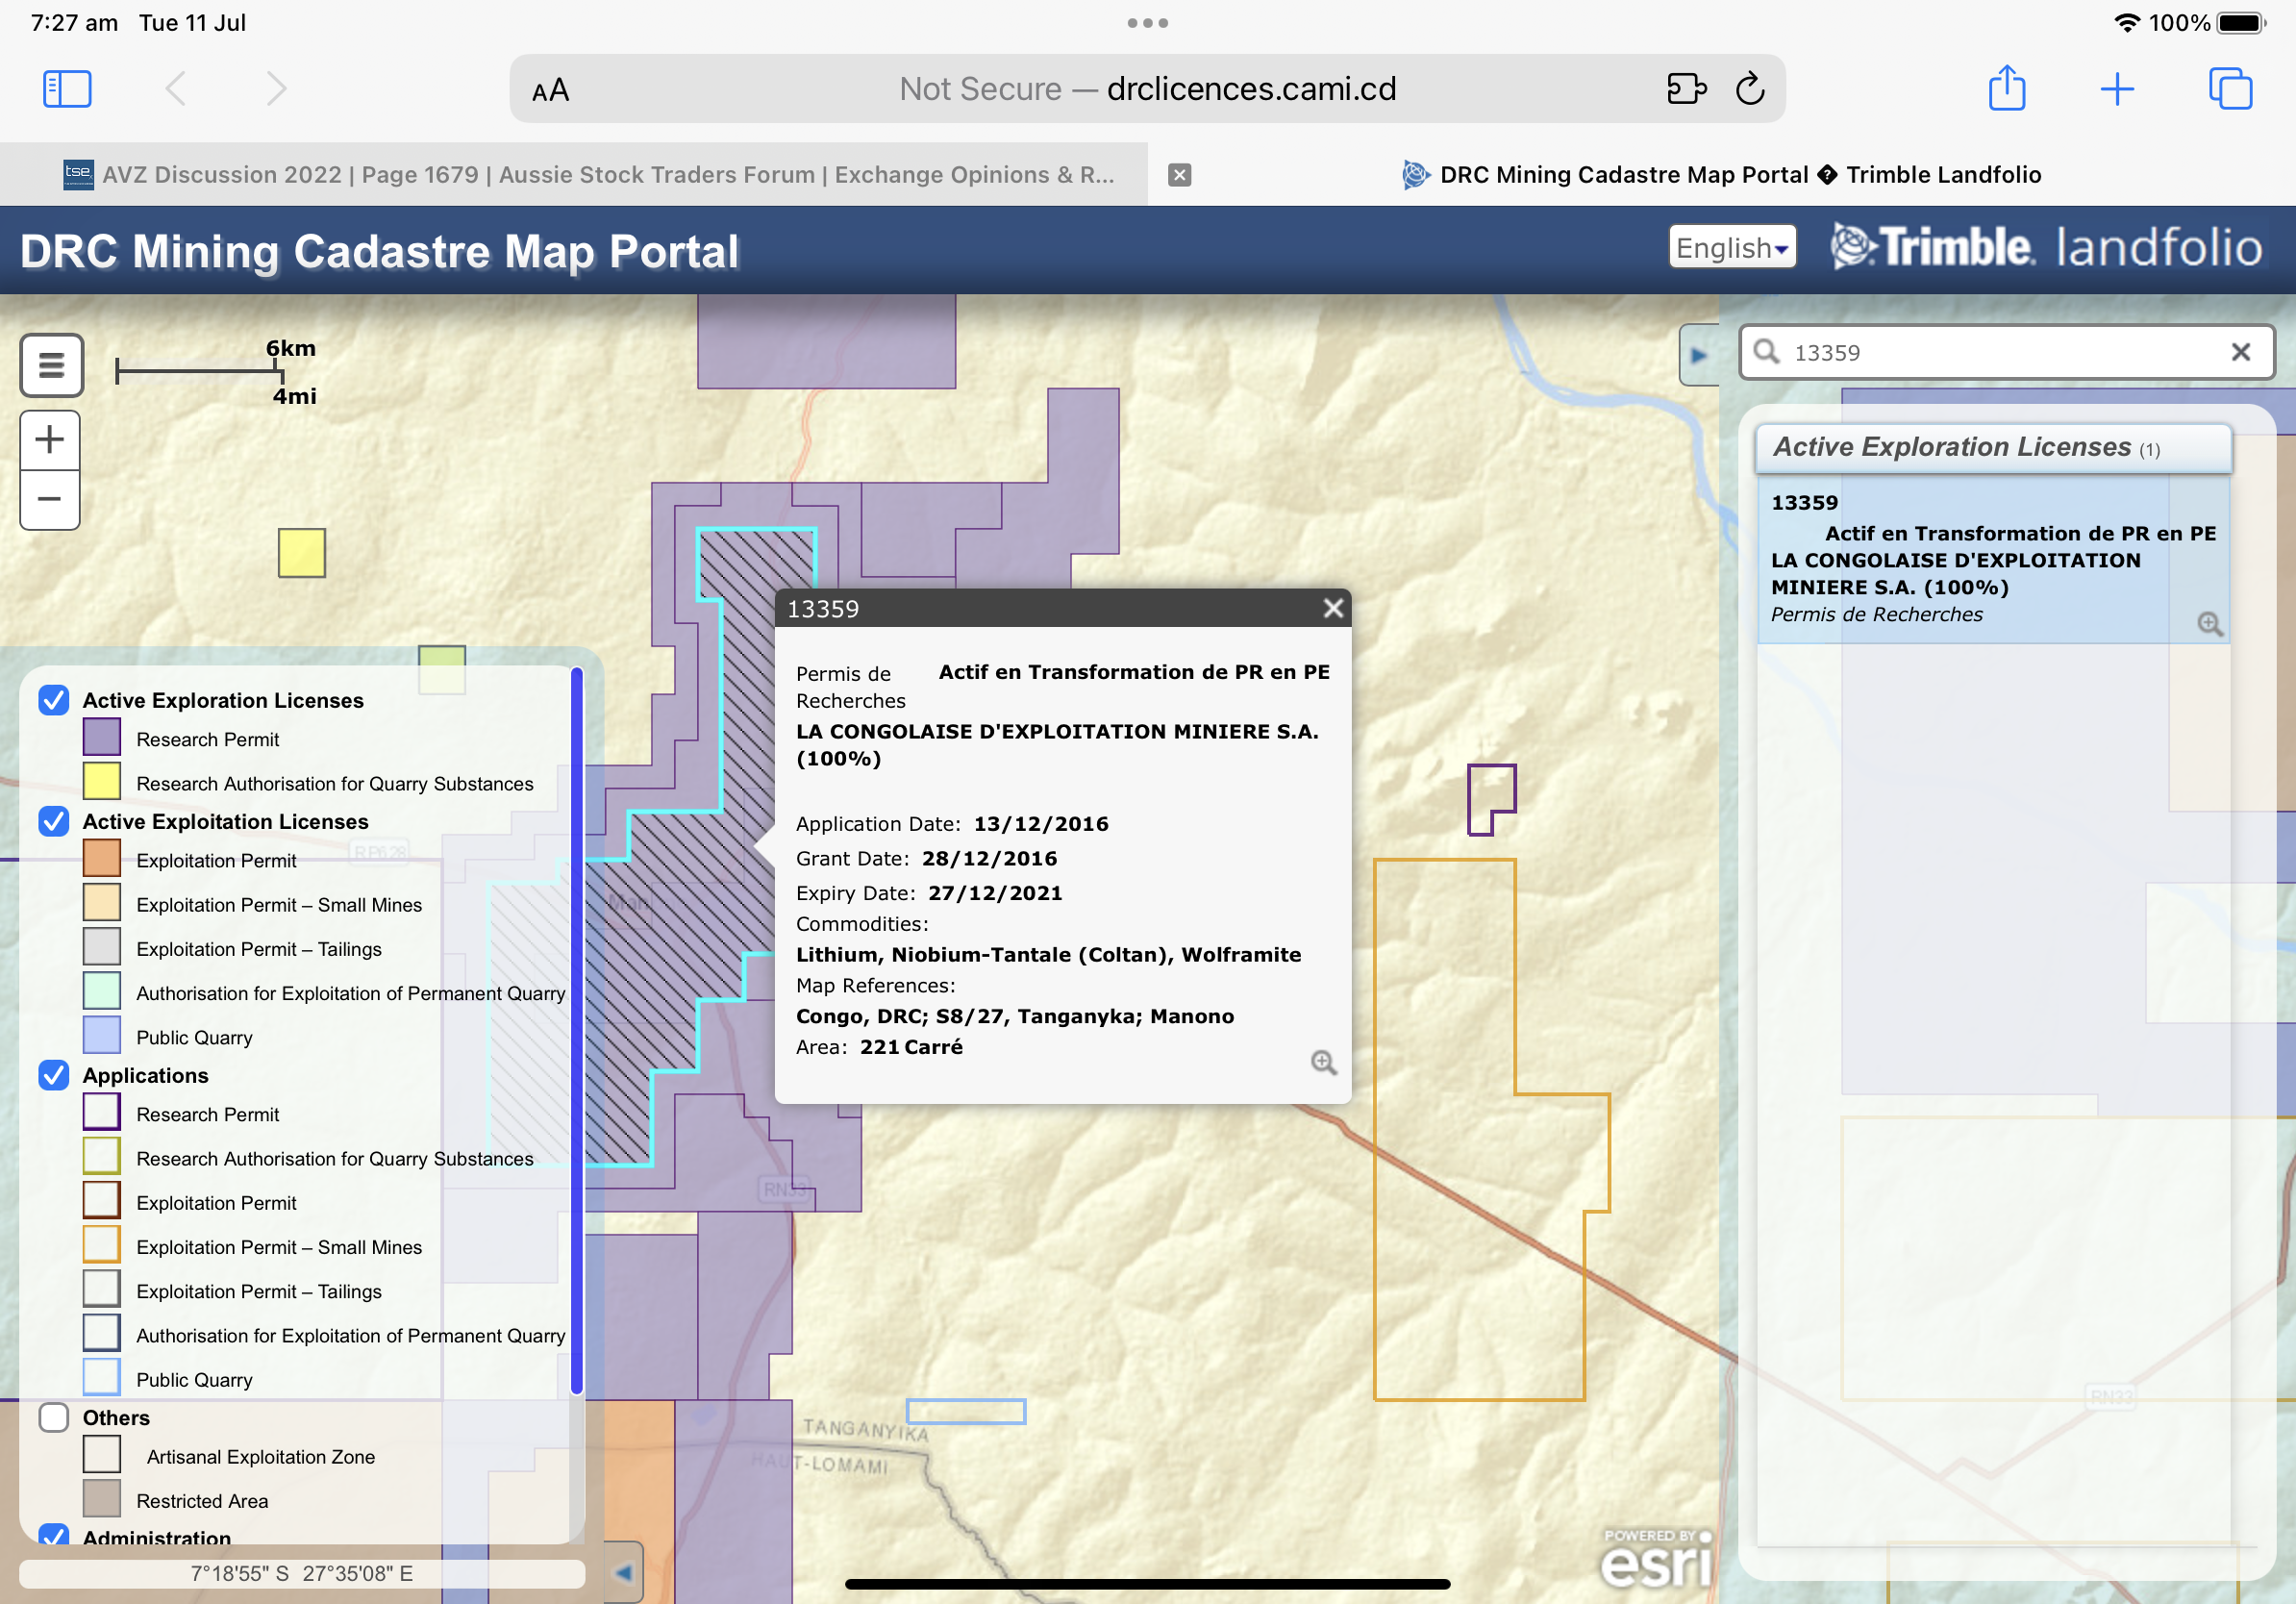Go back with Safari back arrow
The width and height of the screenshot is (2296, 1604).
[175, 89]
